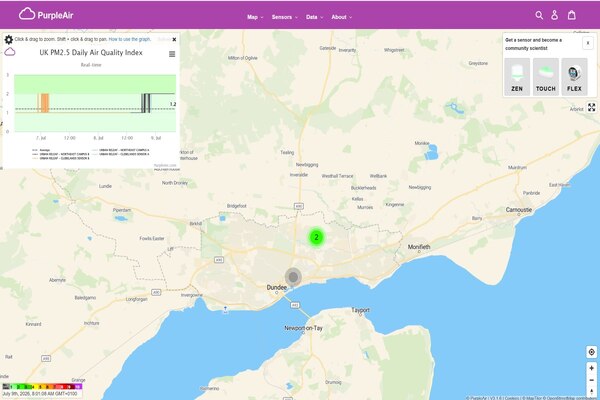Toggle fullscreen map view icon
600x400 pixels.
pos(592,107)
